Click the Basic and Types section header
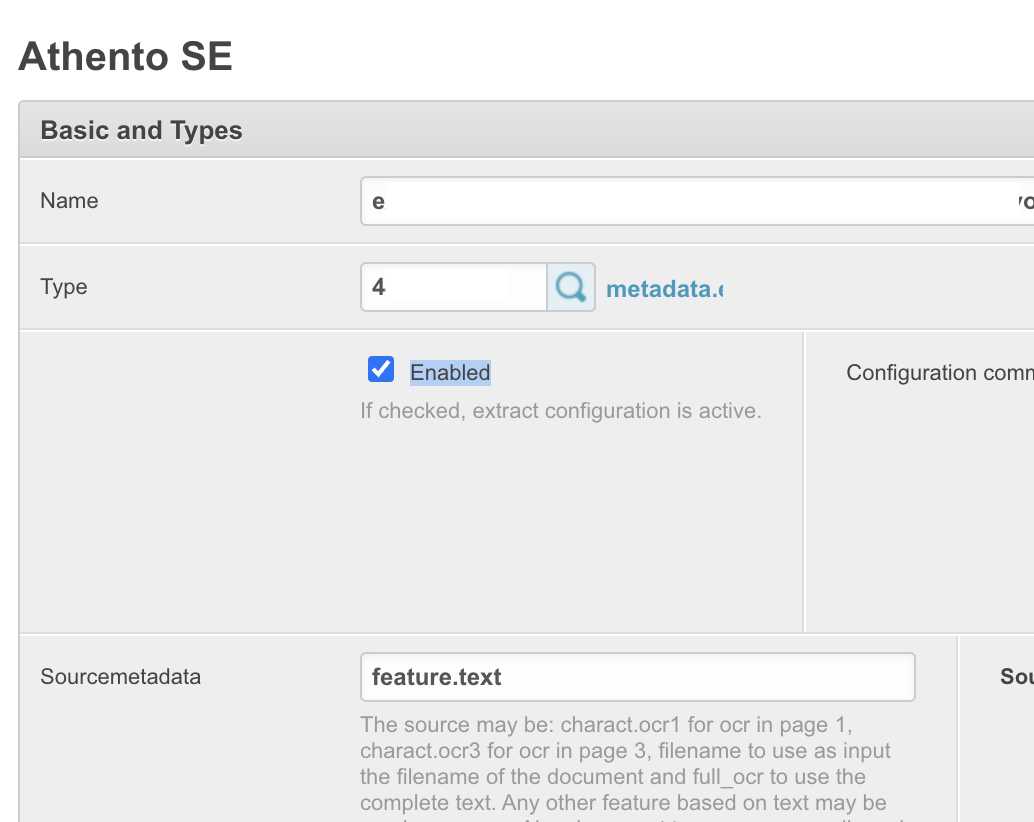 (x=142, y=131)
